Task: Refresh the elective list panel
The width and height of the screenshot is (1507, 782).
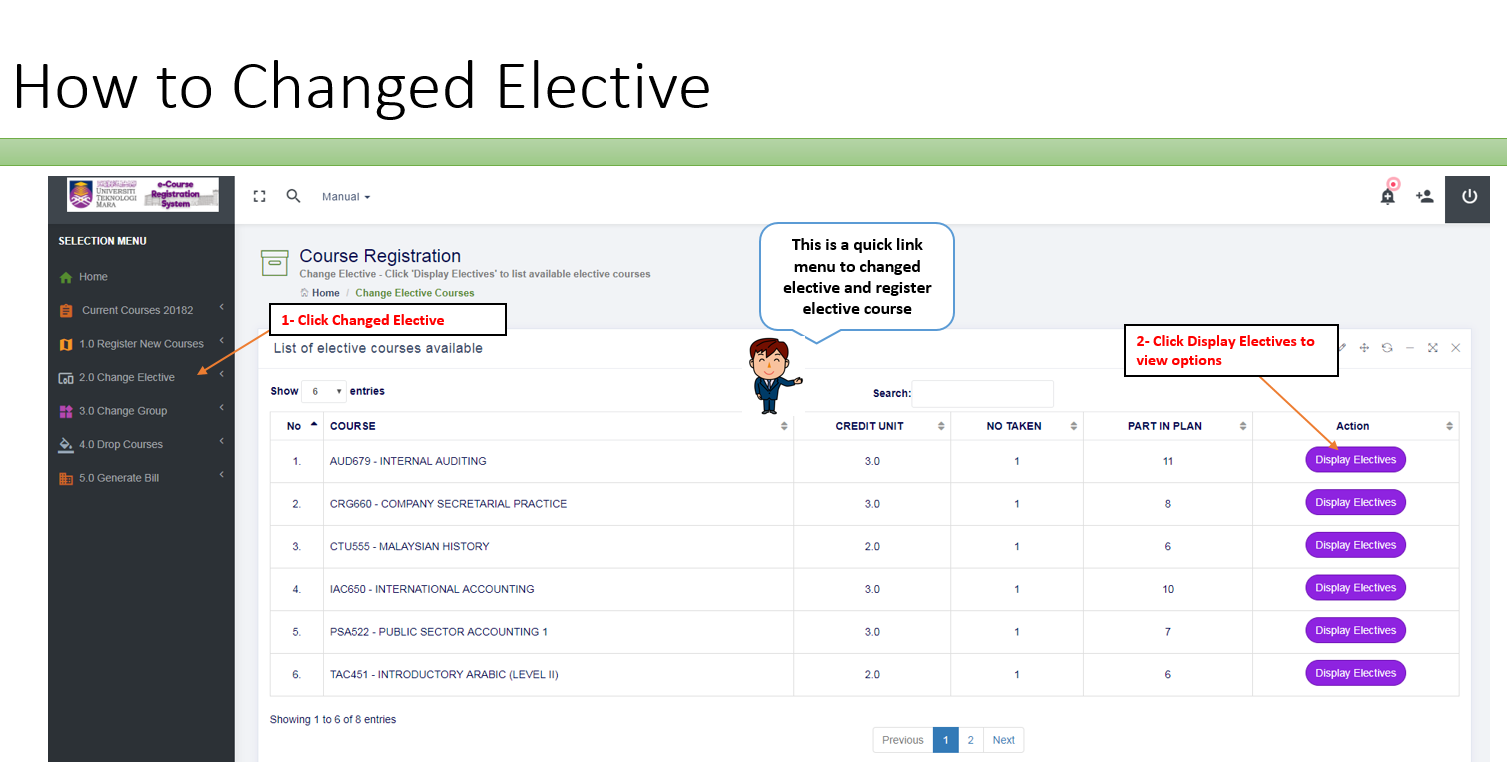Action: (1387, 348)
